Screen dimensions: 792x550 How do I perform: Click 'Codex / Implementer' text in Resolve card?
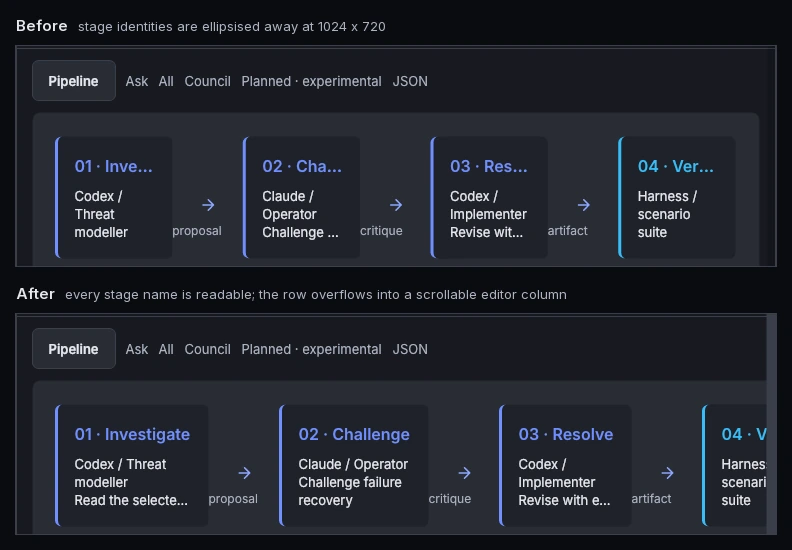(x=557, y=473)
